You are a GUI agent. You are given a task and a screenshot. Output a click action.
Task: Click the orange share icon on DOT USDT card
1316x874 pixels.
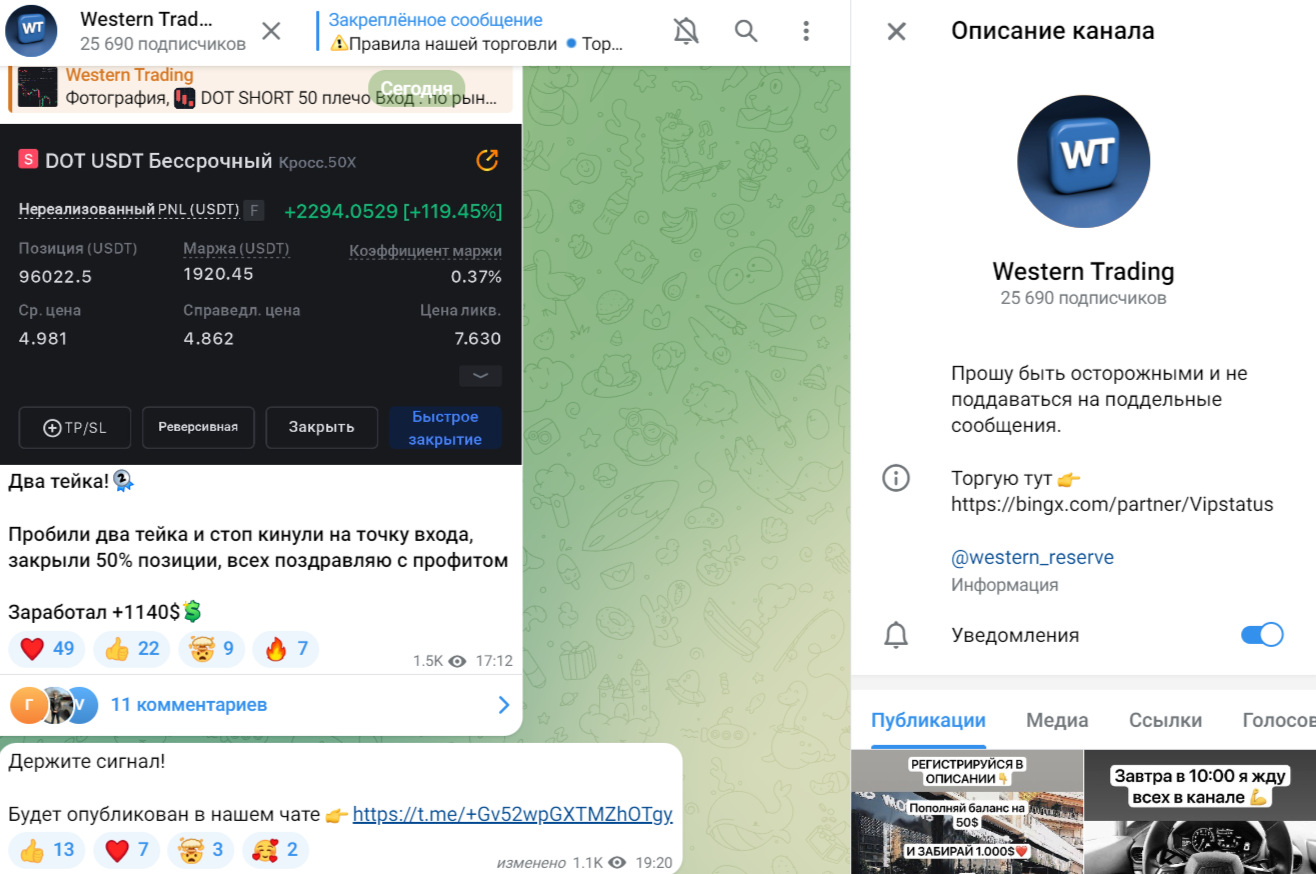click(x=487, y=160)
